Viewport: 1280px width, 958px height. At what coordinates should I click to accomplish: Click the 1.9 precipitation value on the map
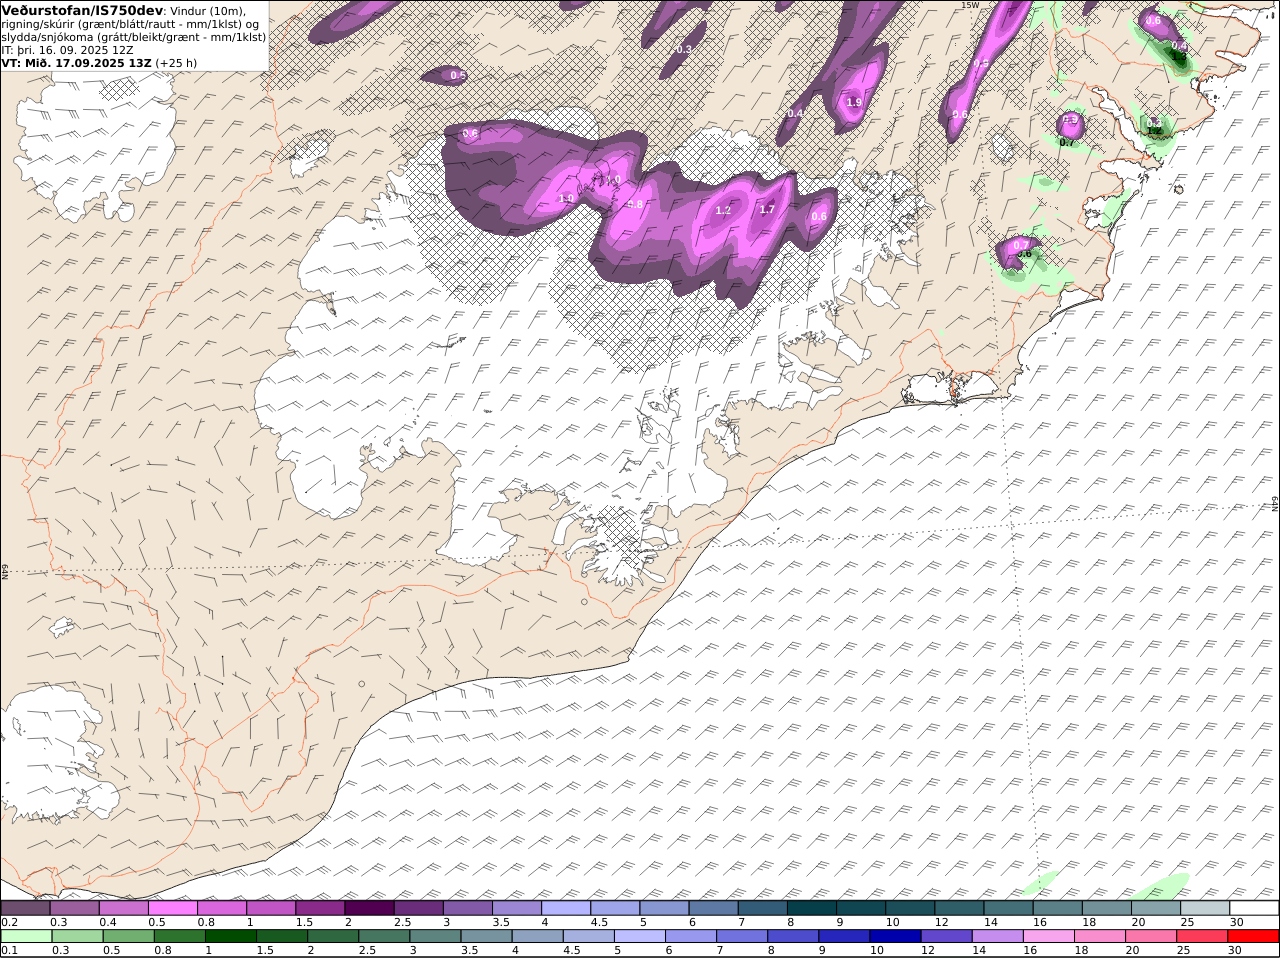(854, 102)
